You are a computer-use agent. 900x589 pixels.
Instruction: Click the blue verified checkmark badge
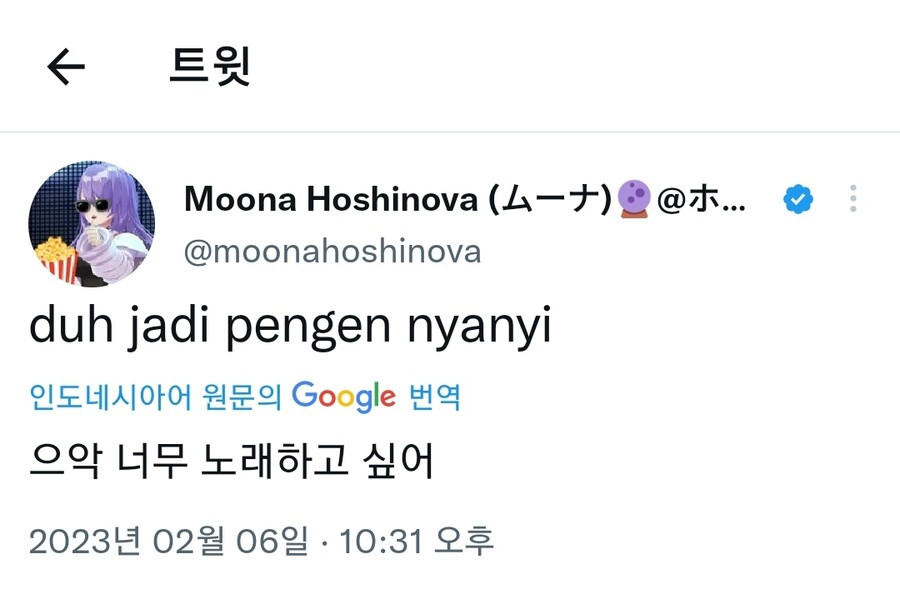click(797, 199)
